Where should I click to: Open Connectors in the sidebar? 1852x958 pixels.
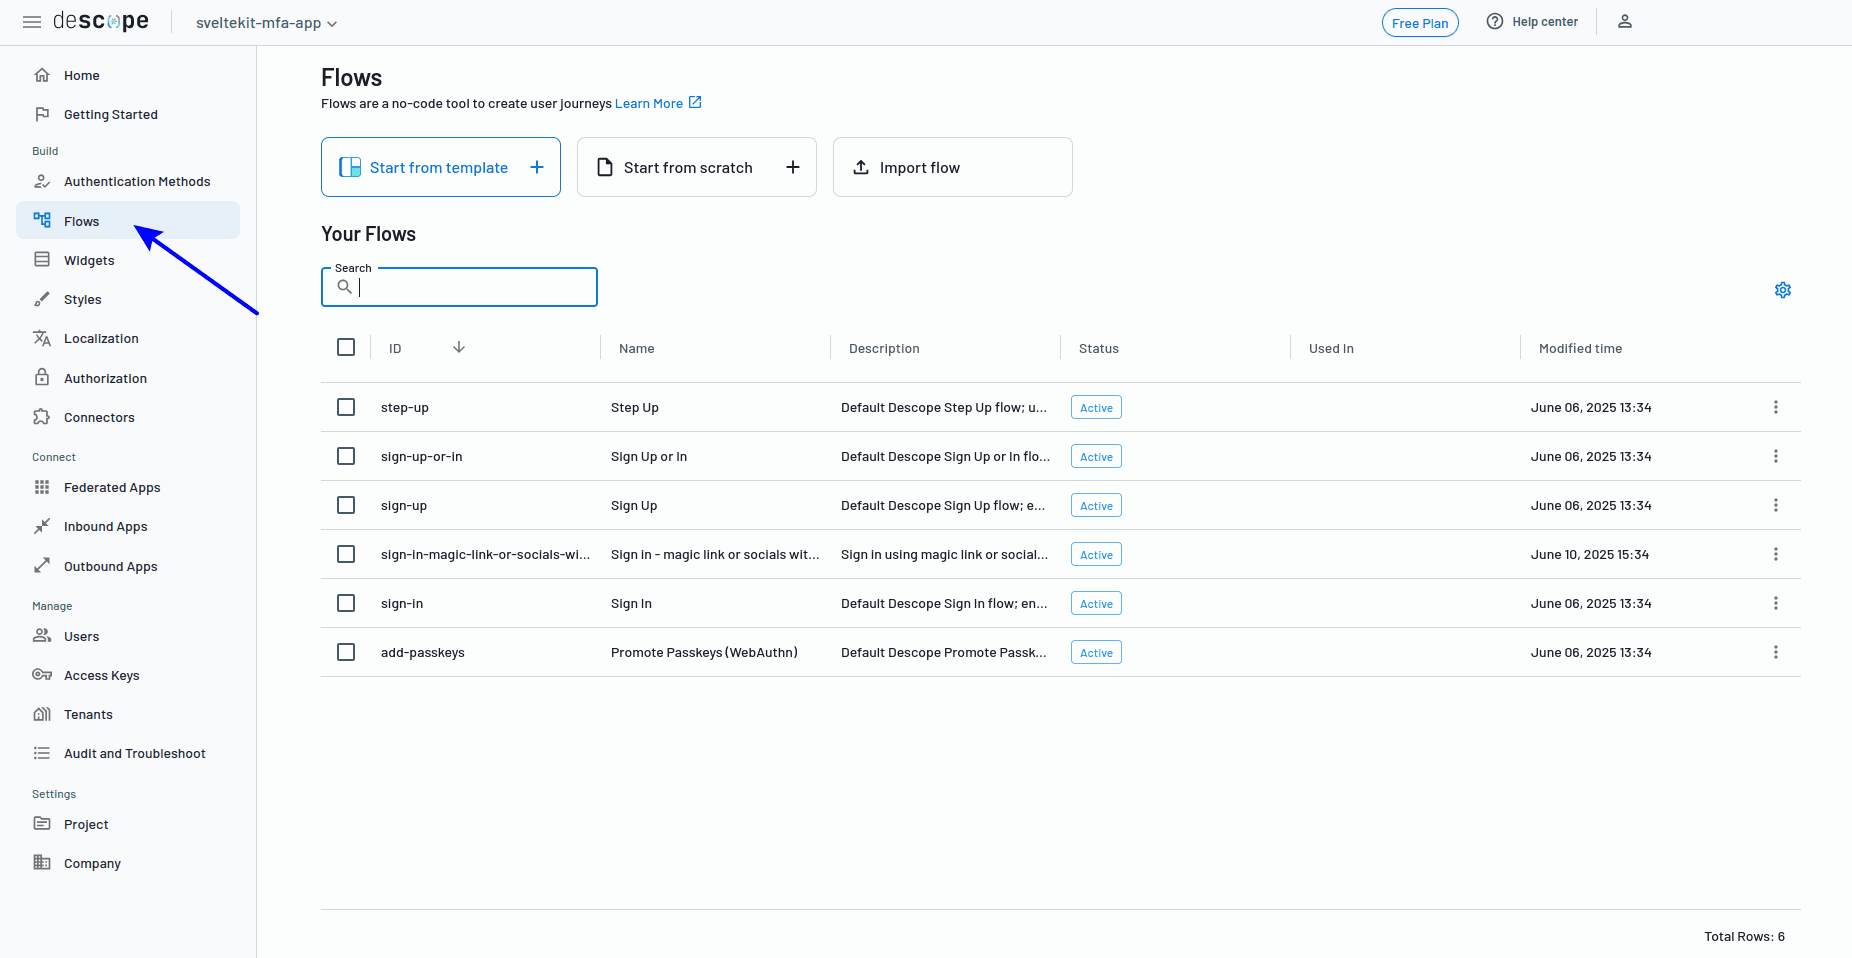point(99,417)
